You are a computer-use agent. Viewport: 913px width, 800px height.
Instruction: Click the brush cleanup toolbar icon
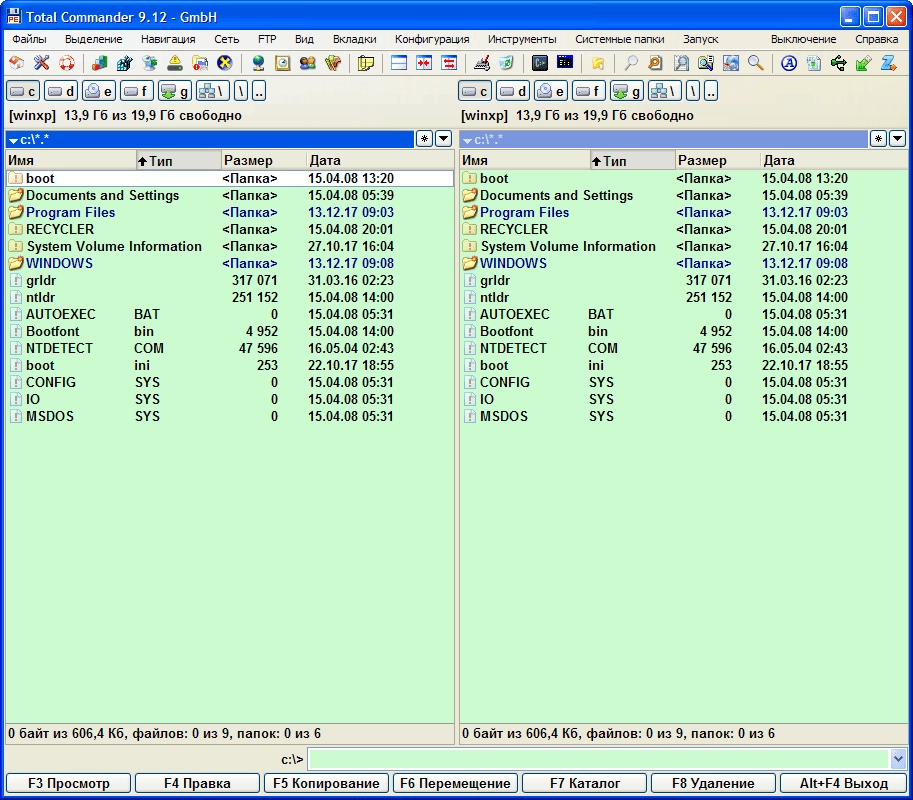(x=482, y=63)
